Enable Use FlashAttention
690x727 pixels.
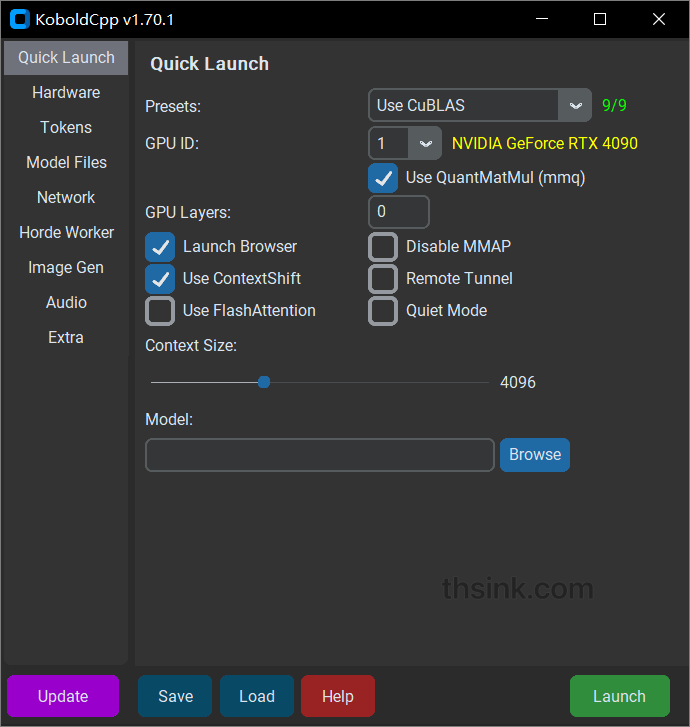pos(160,311)
